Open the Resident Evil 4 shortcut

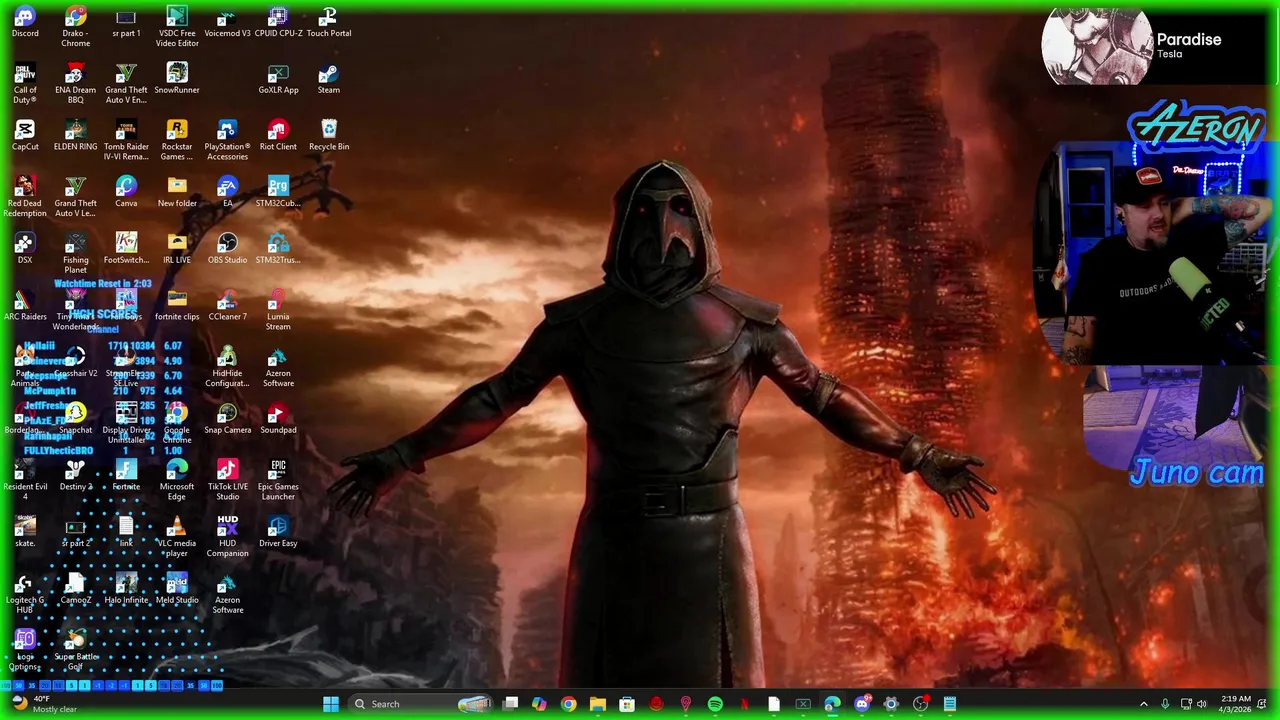click(25, 481)
